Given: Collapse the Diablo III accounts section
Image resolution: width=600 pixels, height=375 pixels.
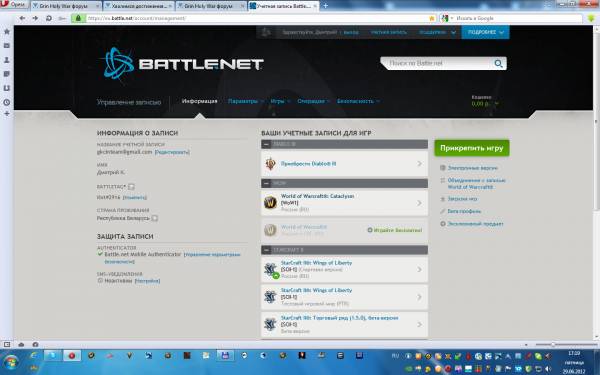Looking at the screenshot, I should click(x=267, y=144).
